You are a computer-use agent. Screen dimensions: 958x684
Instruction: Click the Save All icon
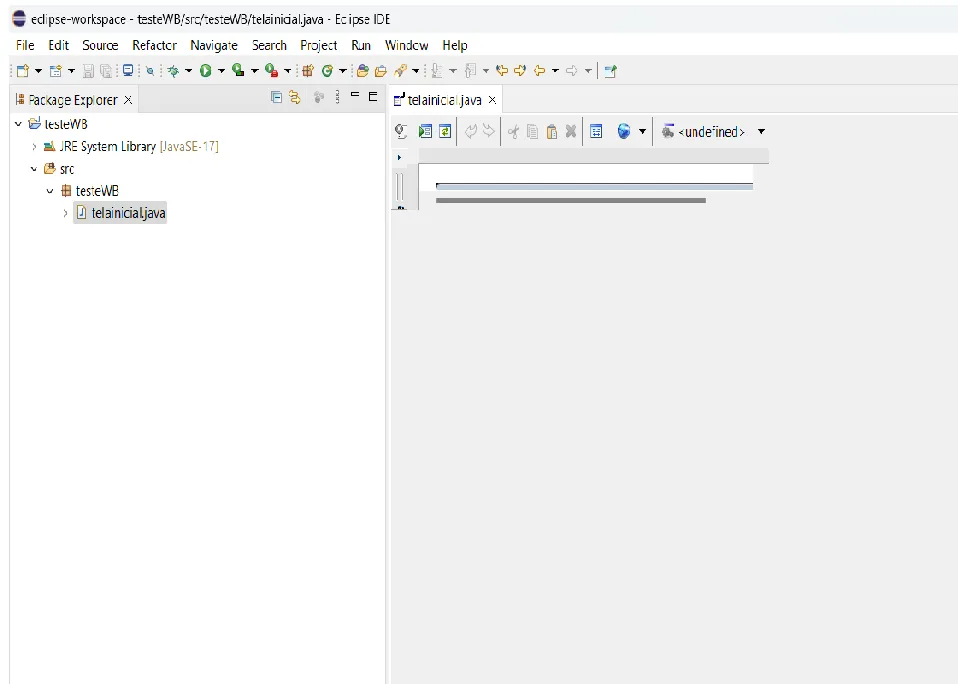click(x=106, y=71)
